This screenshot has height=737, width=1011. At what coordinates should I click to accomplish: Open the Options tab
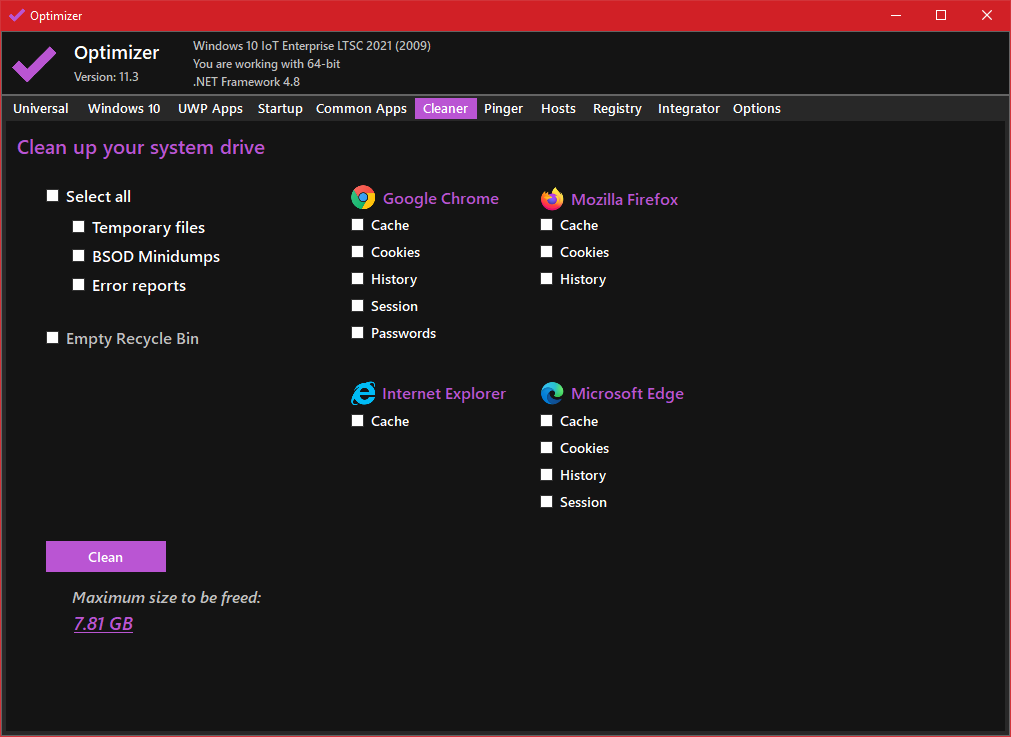(x=756, y=108)
